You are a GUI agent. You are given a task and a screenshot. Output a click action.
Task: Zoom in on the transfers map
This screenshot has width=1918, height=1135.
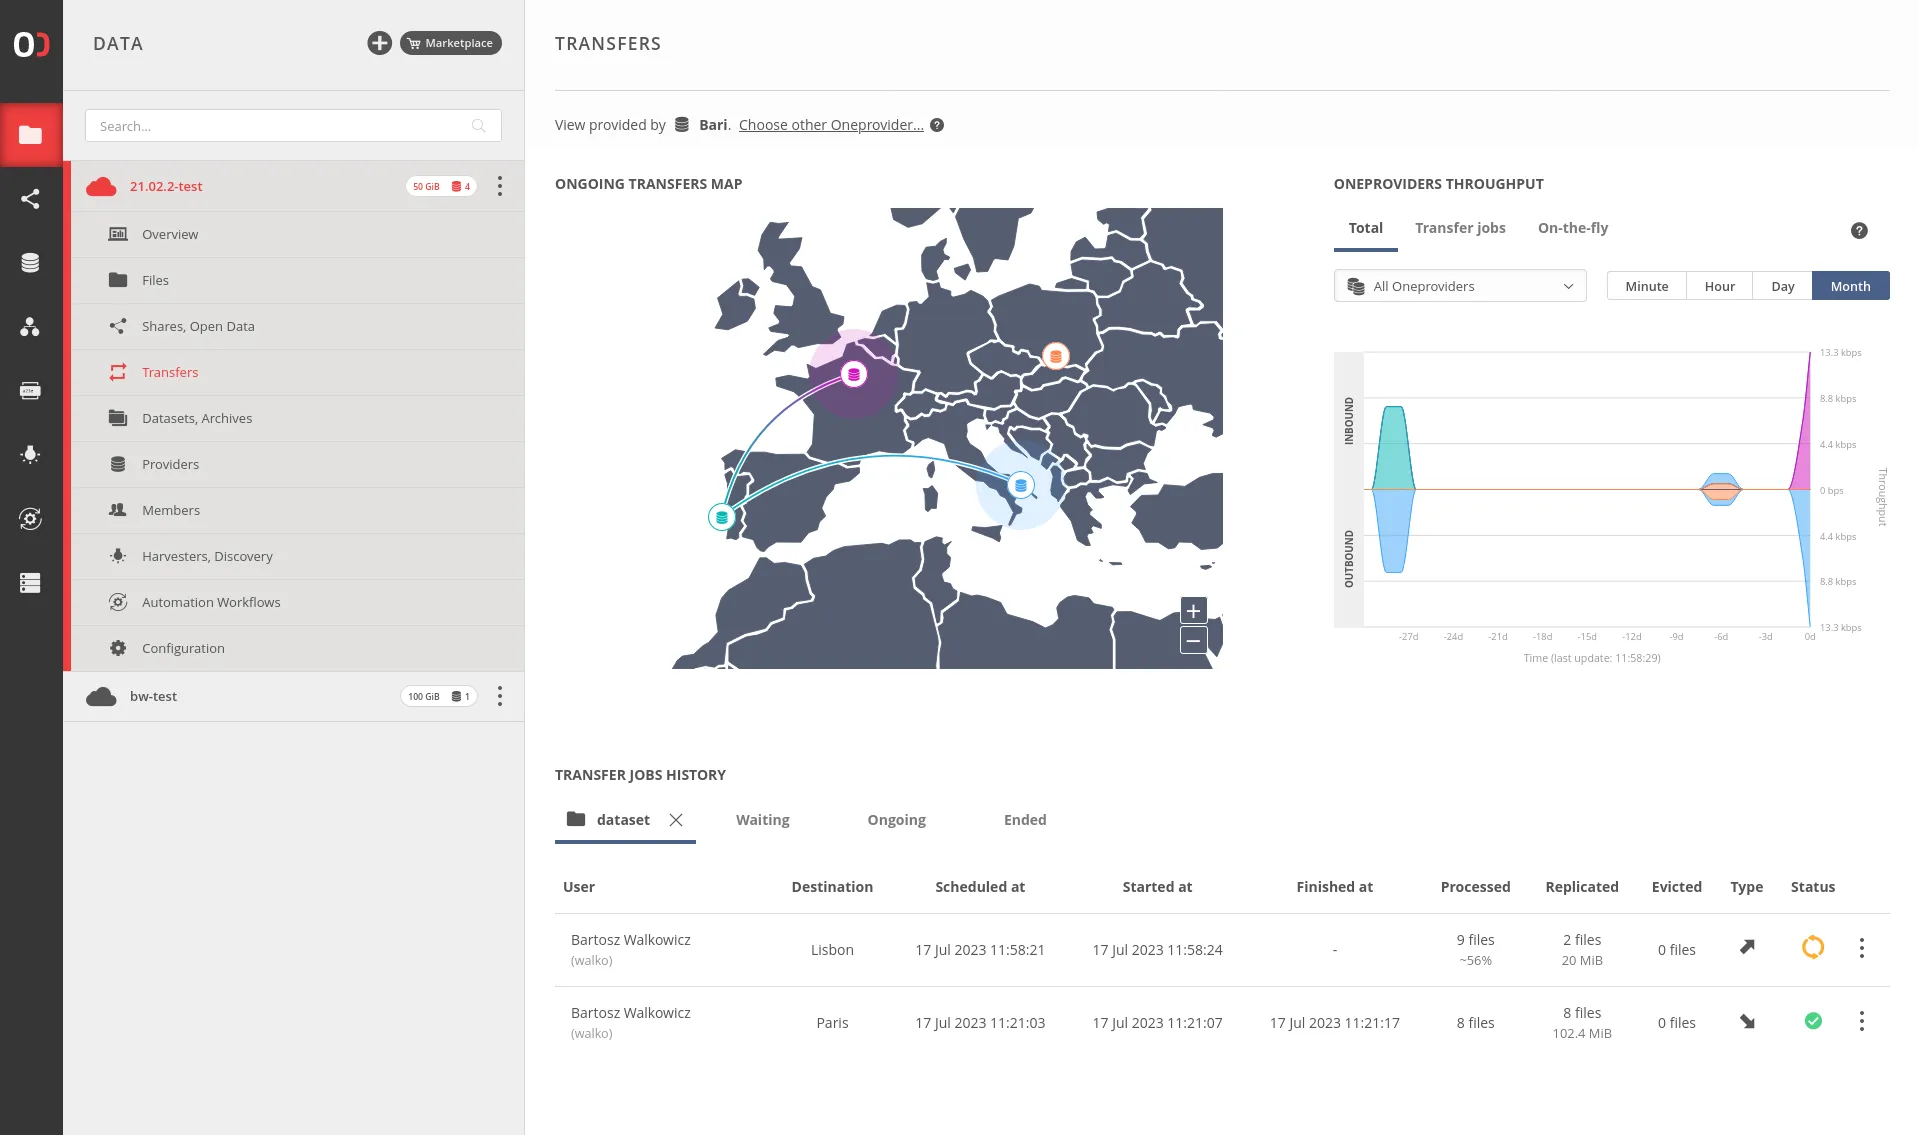click(x=1193, y=611)
